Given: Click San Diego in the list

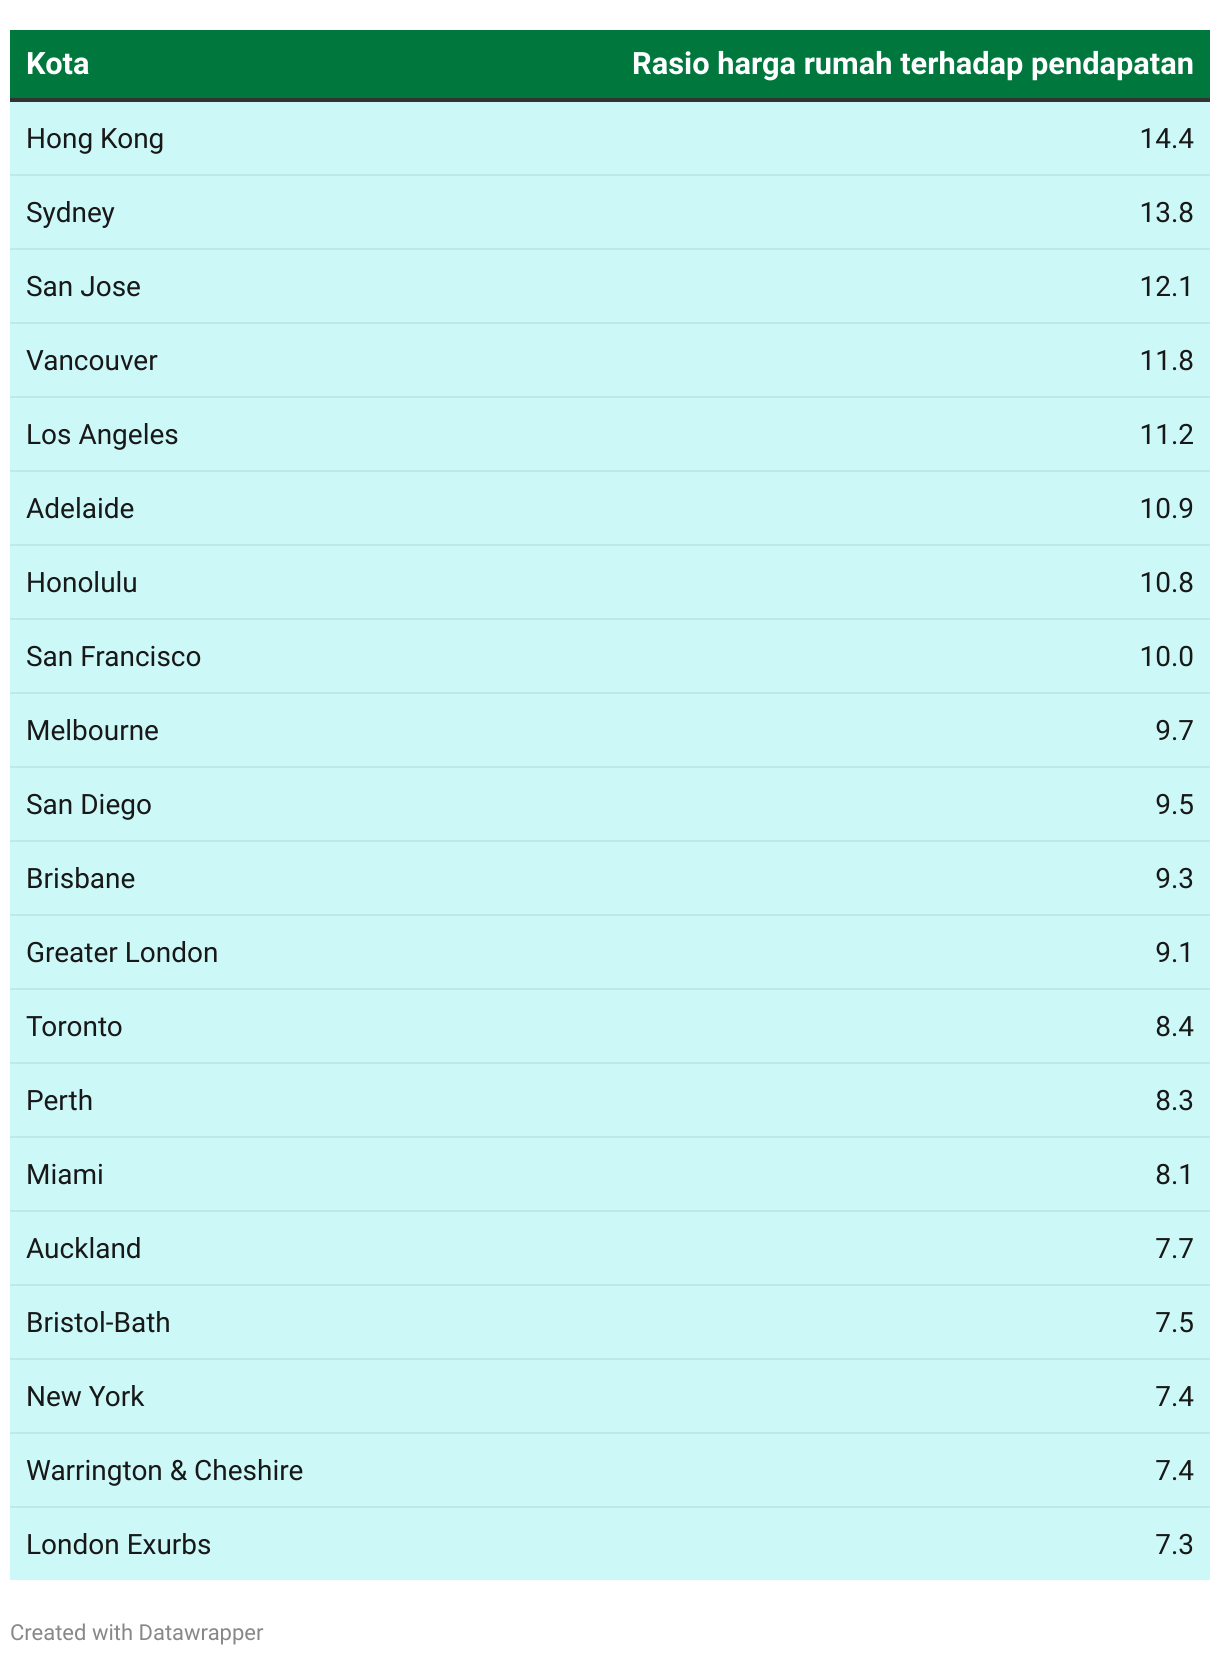Looking at the screenshot, I should (89, 804).
